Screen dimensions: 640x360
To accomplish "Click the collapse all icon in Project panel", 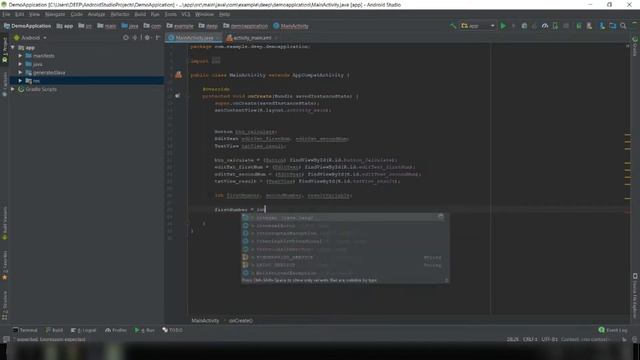I will [x=135, y=38].
